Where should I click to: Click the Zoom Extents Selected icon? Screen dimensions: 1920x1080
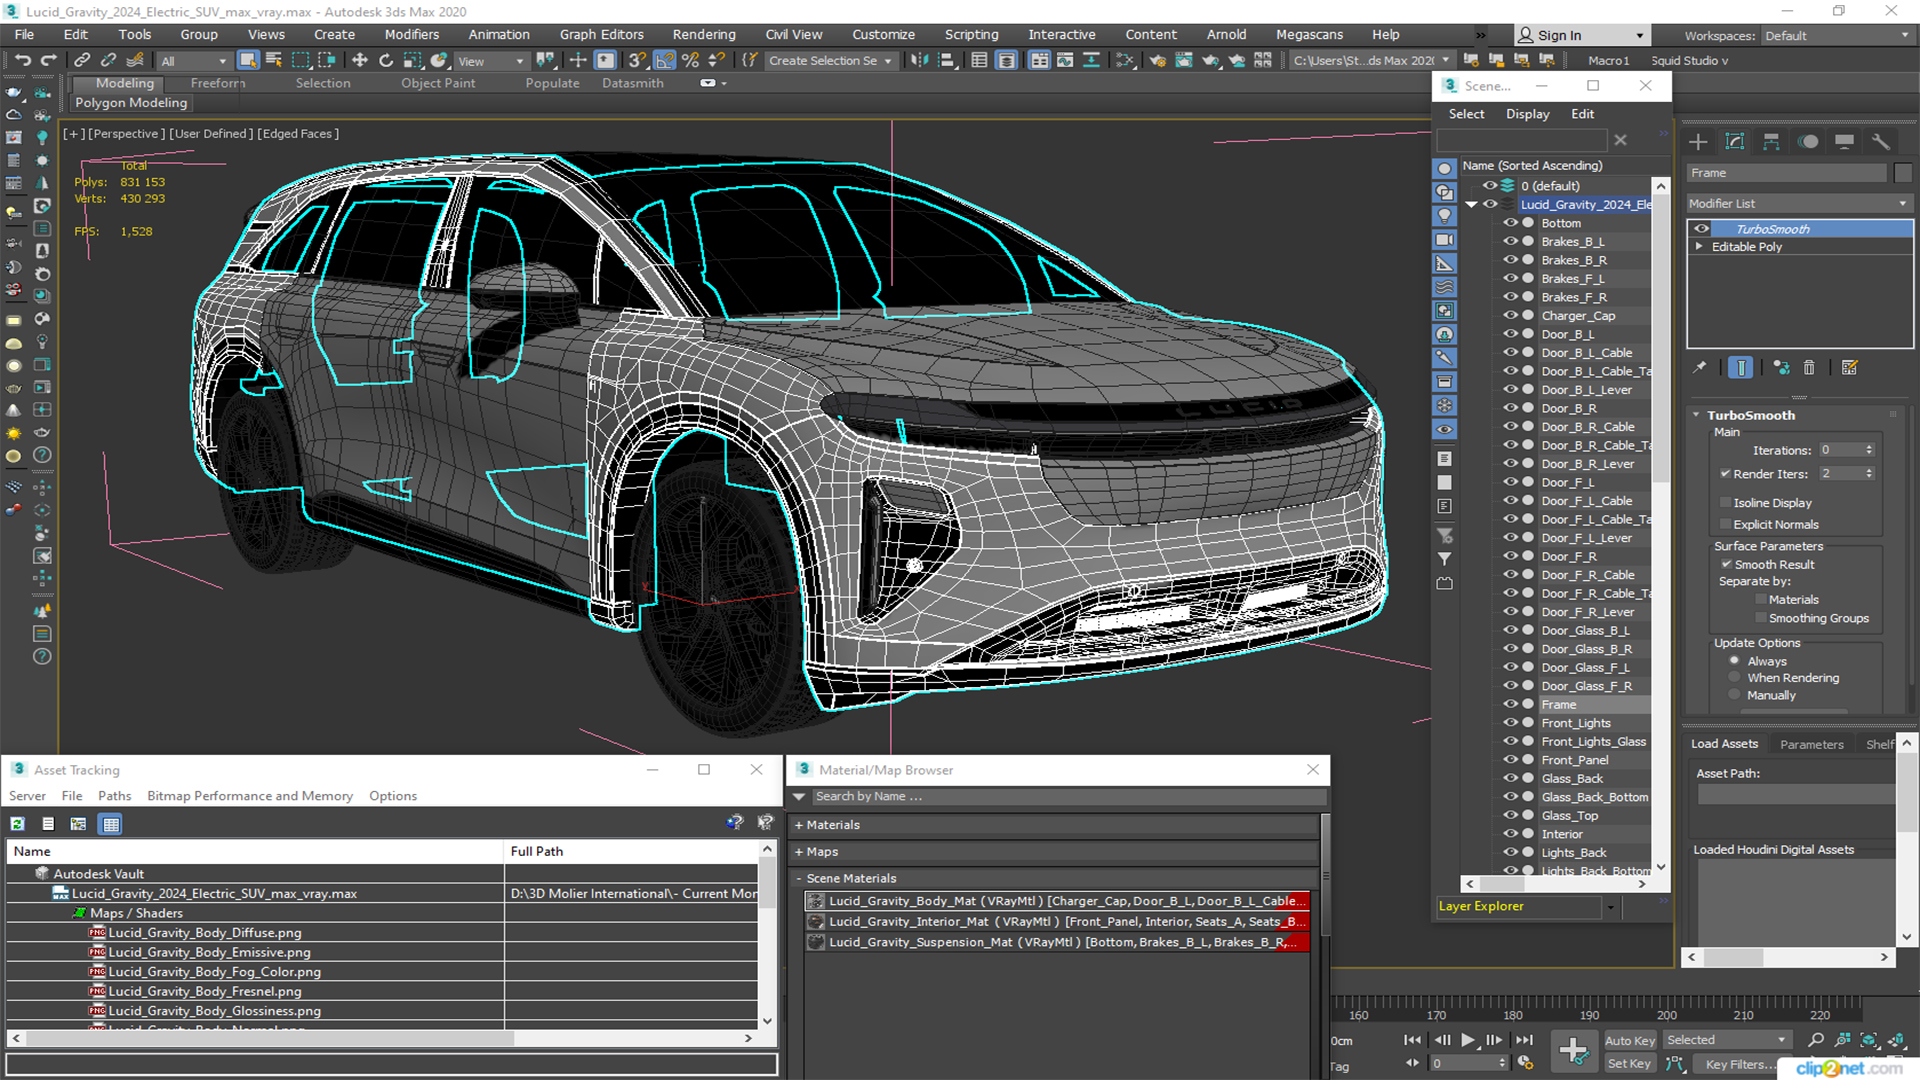pyautogui.click(x=1869, y=1041)
